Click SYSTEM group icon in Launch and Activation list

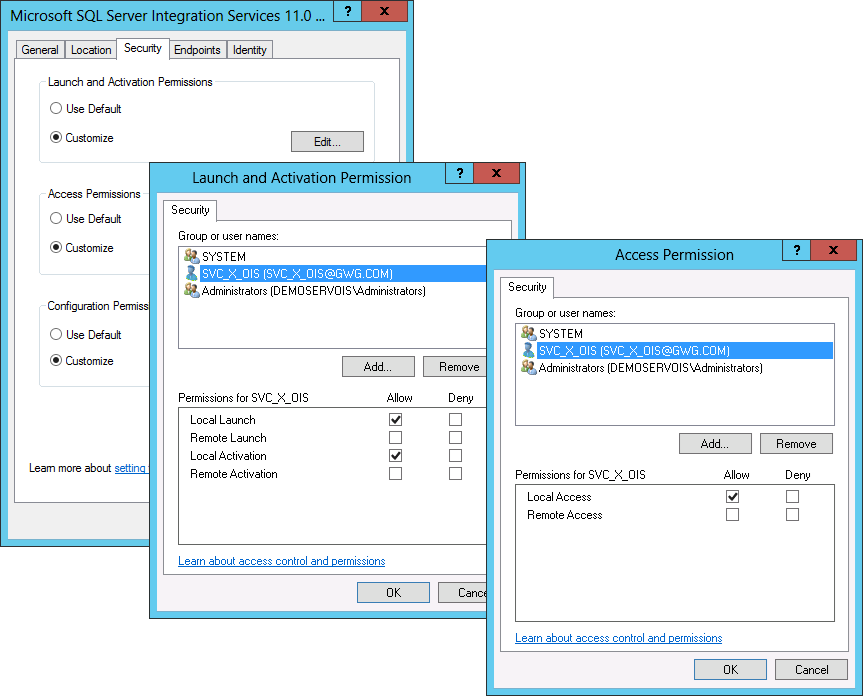point(192,256)
